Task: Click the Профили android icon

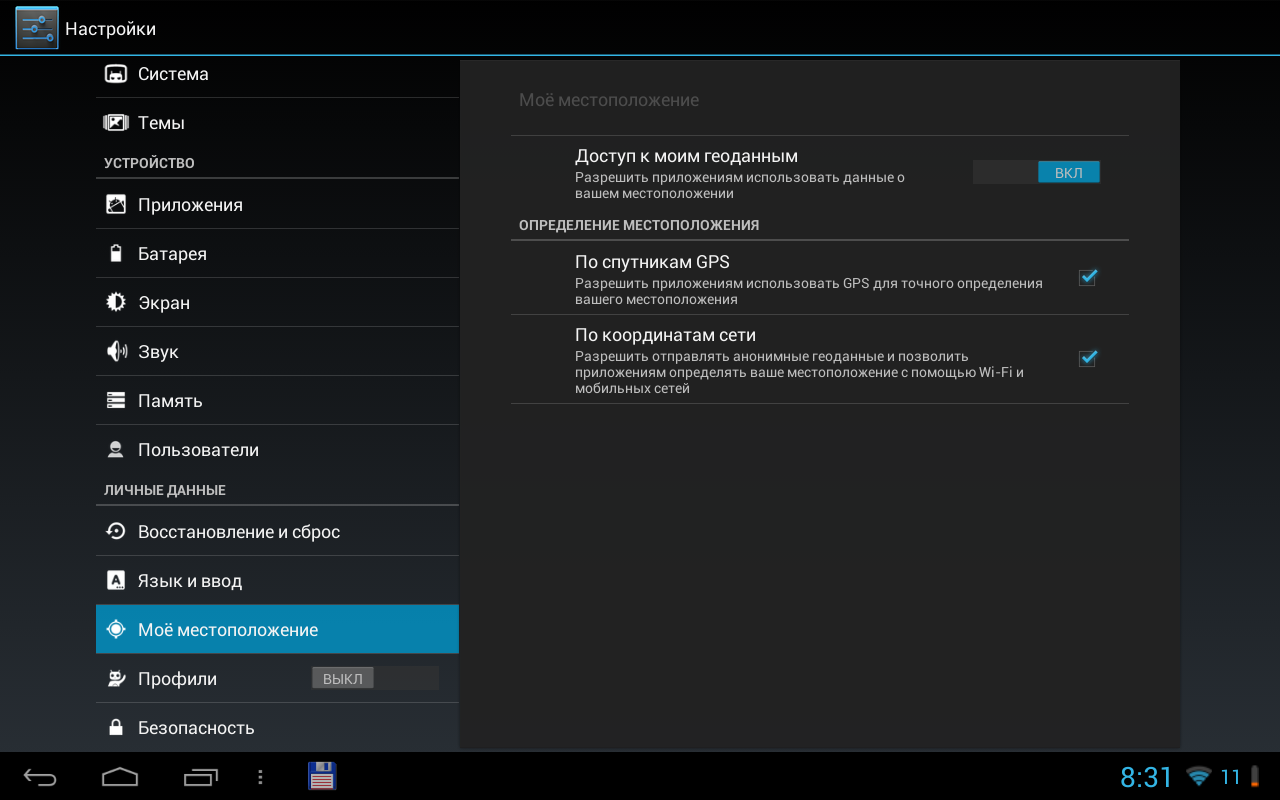Action: coord(116,679)
